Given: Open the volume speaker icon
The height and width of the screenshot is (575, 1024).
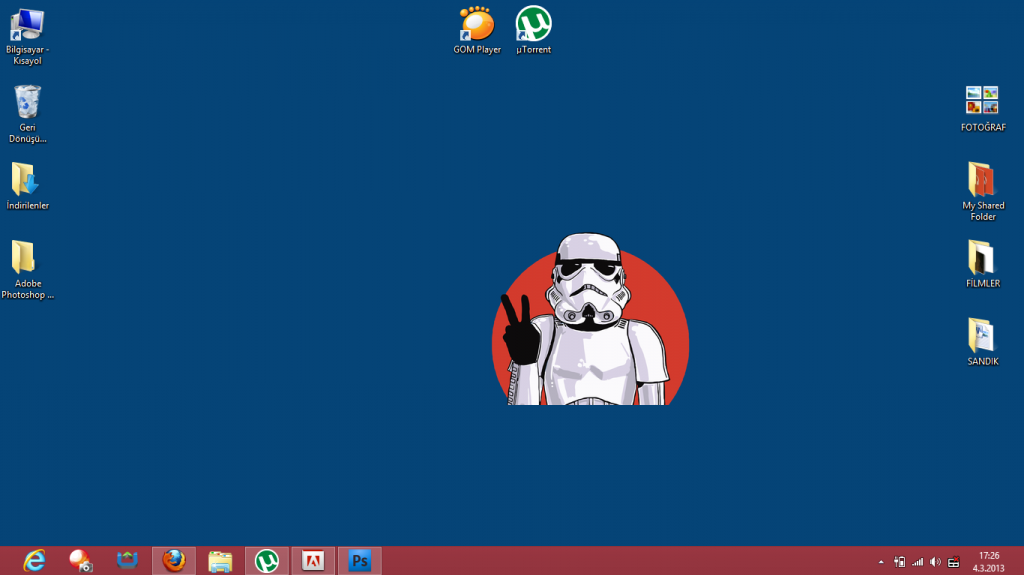Looking at the screenshot, I should (x=935, y=562).
